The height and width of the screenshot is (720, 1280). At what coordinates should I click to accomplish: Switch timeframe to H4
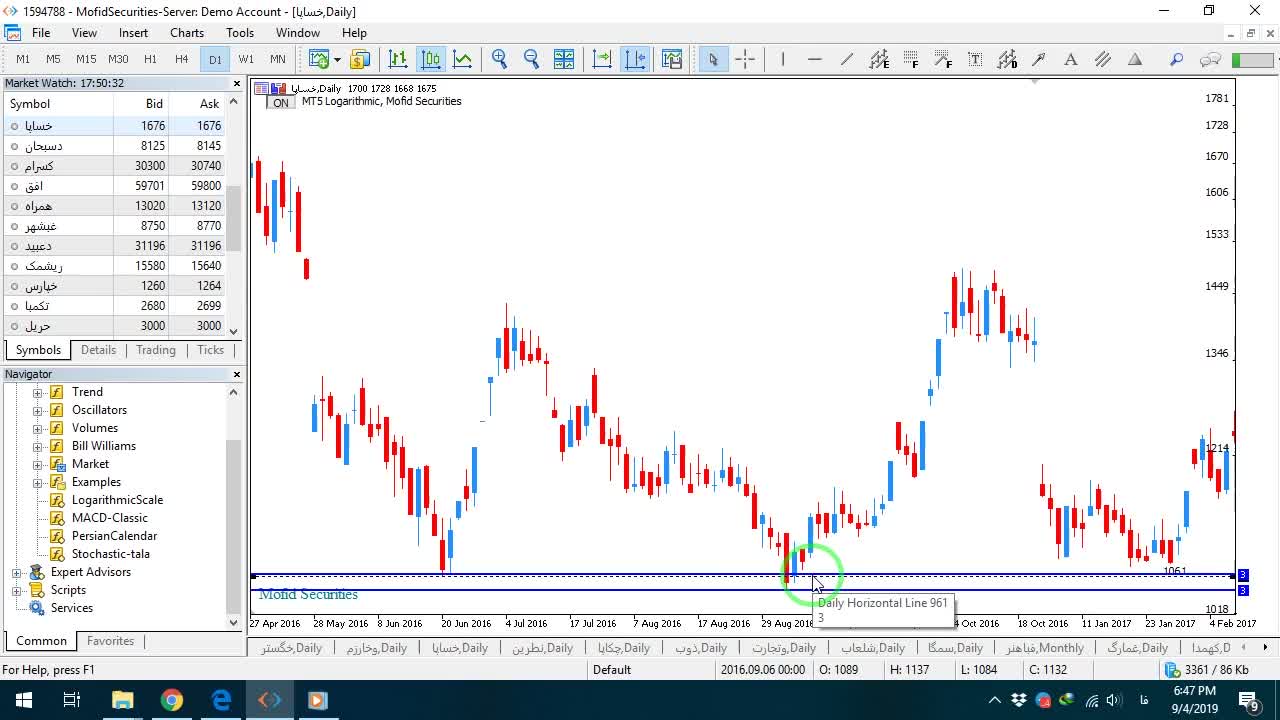tap(181, 59)
